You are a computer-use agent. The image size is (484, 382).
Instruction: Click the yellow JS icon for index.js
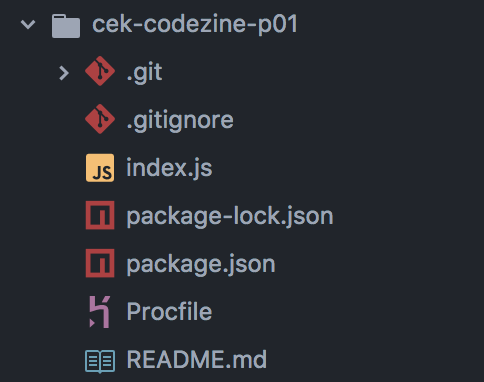(100, 168)
